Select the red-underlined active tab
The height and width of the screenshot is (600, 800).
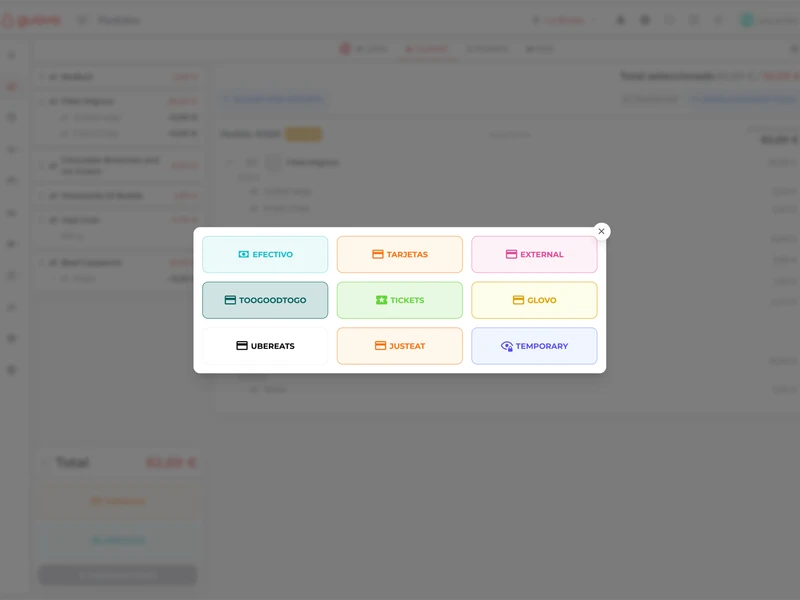click(426, 49)
